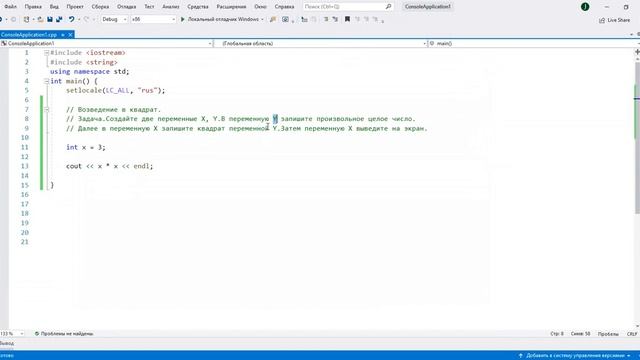This screenshot has height=360, width=640.
Task: Click the comment selection toolbar icon
Action: click(326, 19)
